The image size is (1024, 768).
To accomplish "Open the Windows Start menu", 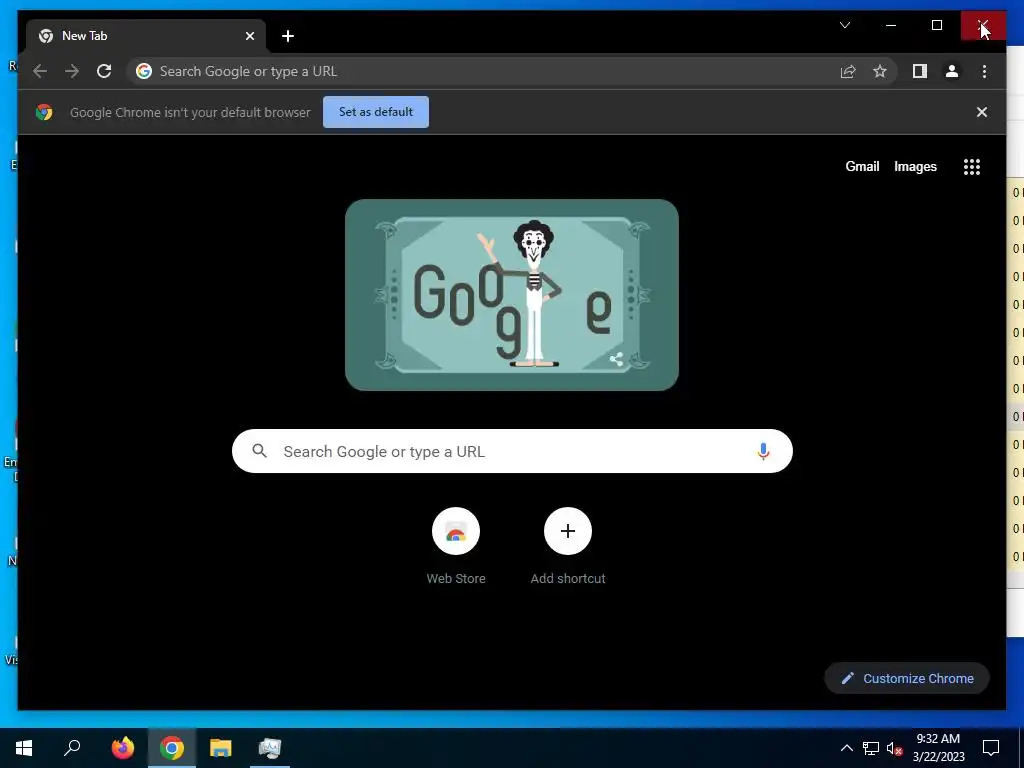I will pos(24,748).
